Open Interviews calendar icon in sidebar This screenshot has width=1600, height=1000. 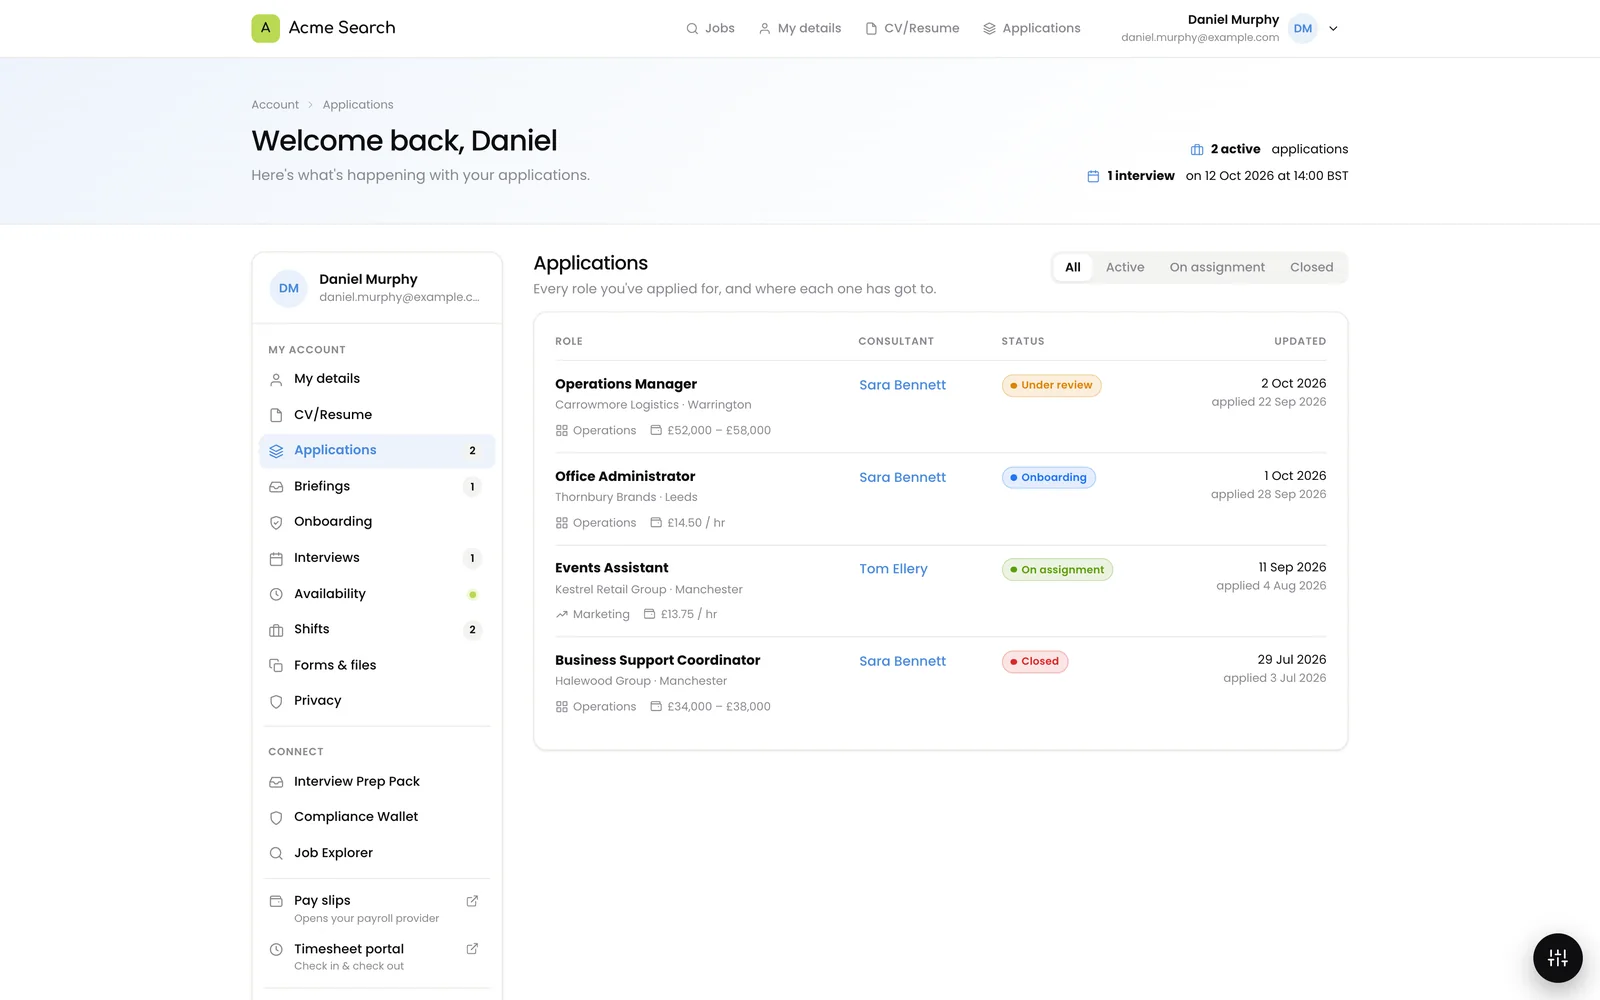[276, 558]
